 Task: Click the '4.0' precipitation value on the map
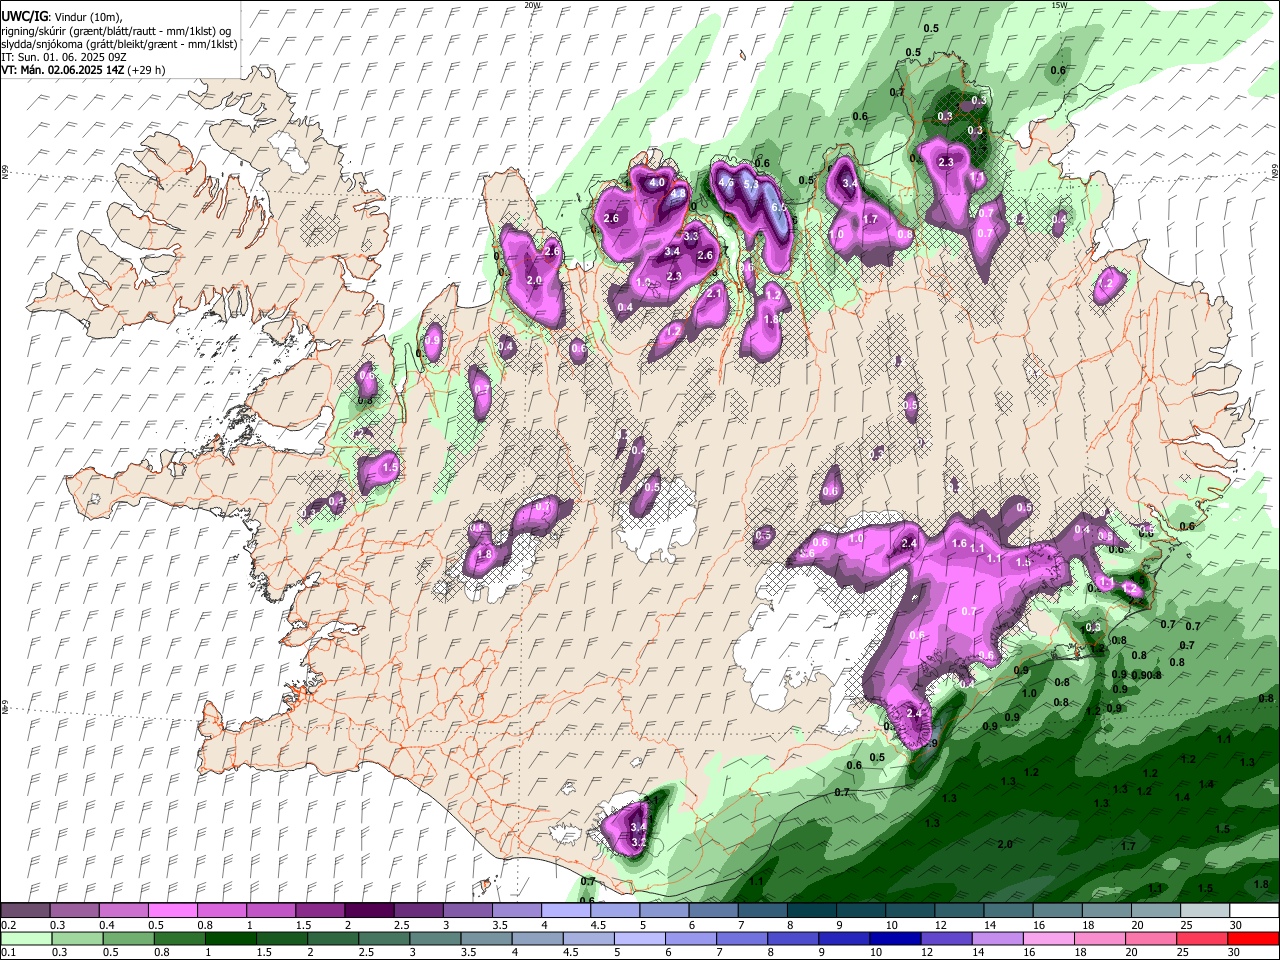click(657, 183)
